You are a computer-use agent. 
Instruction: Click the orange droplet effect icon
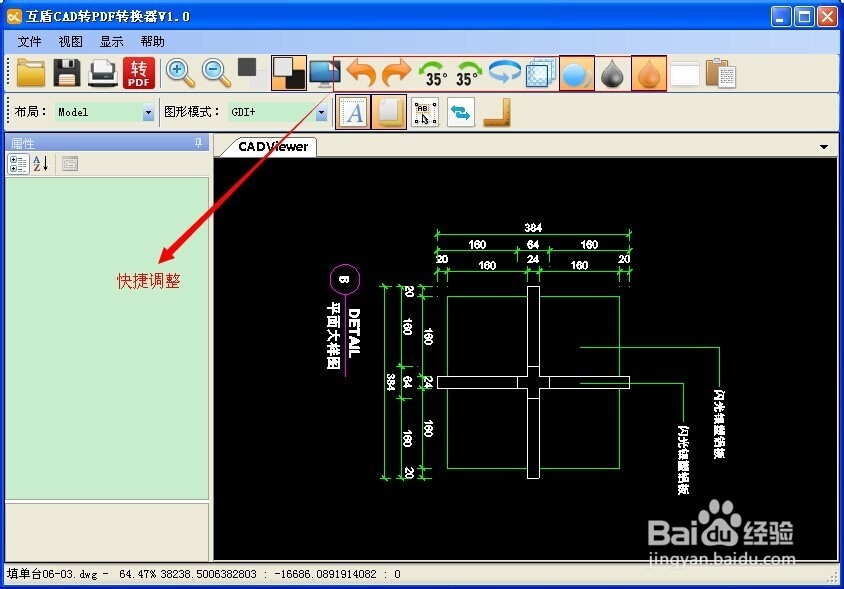648,72
